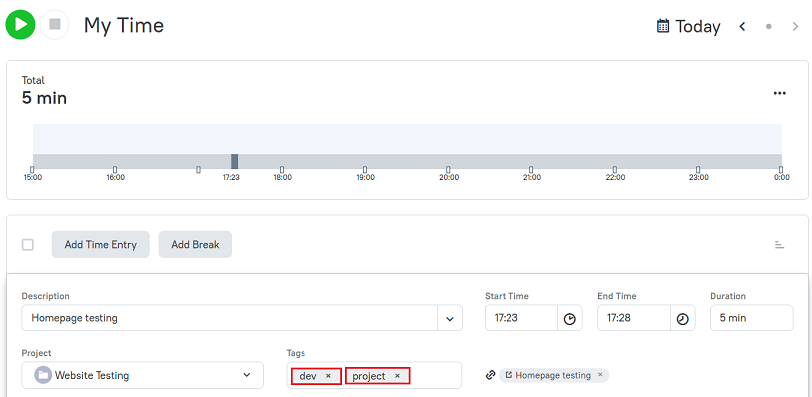This screenshot has height=397, width=812.
Task: Jump to current day dot indicator
Action: (768, 26)
